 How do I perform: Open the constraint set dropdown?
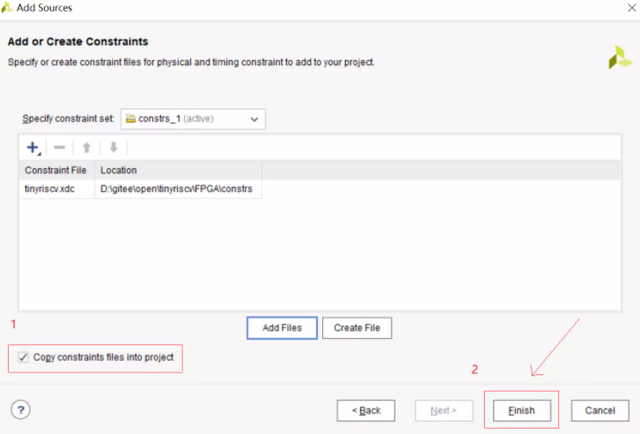(193, 119)
